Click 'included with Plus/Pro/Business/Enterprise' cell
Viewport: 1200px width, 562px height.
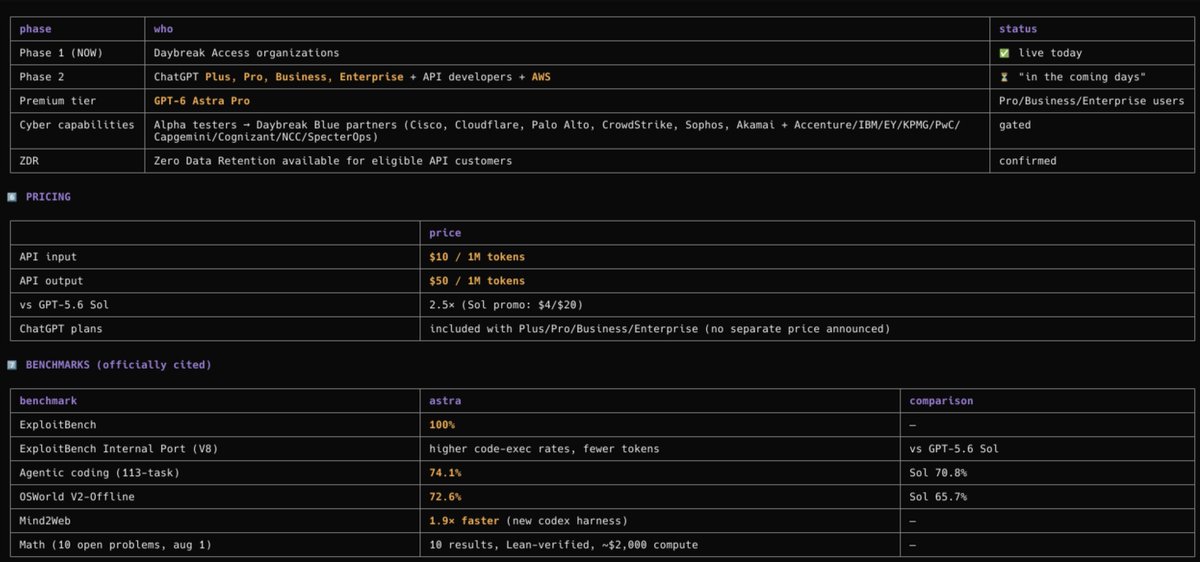pos(659,329)
